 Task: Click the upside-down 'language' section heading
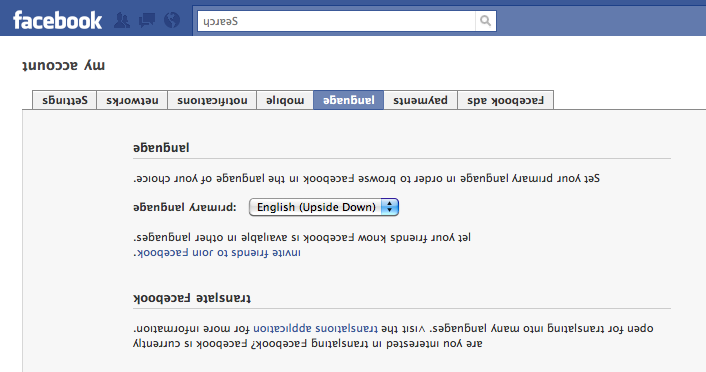pyautogui.click(x=161, y=148)
